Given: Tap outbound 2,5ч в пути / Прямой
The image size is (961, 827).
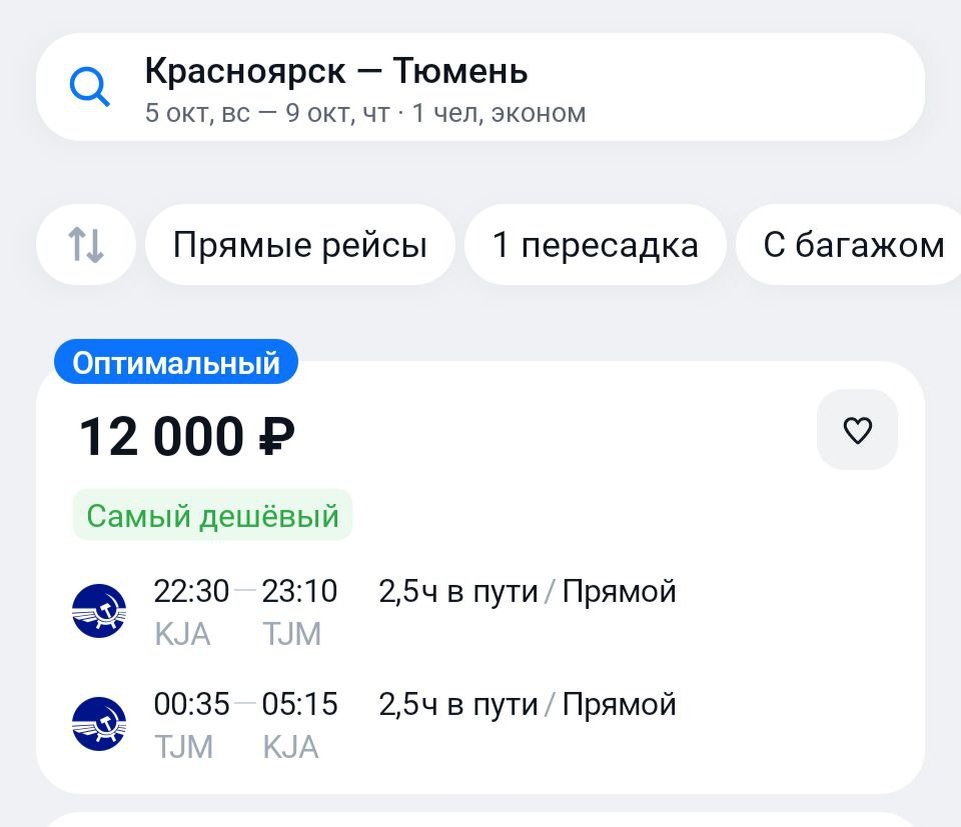Looking at the screenshot, I should (x=527, y=592).
